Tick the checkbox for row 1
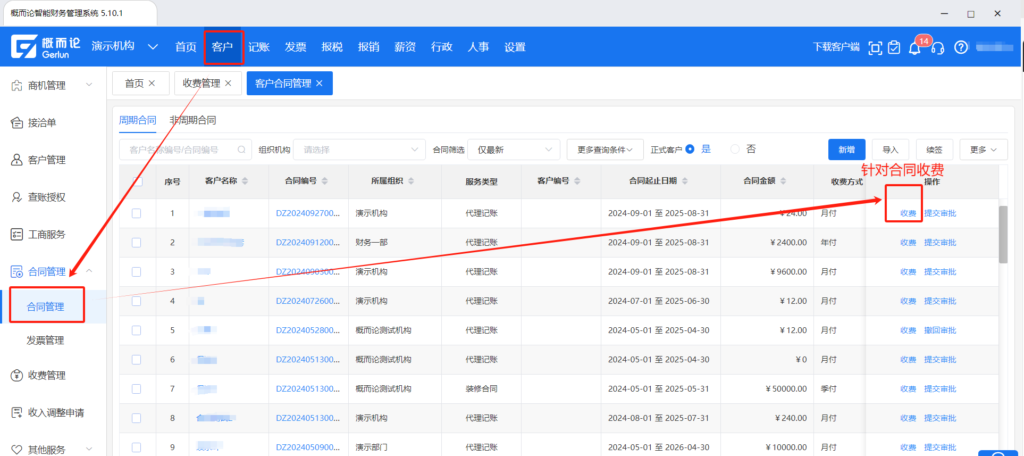This screenshot has height=456, width=1024. [136, 213]
